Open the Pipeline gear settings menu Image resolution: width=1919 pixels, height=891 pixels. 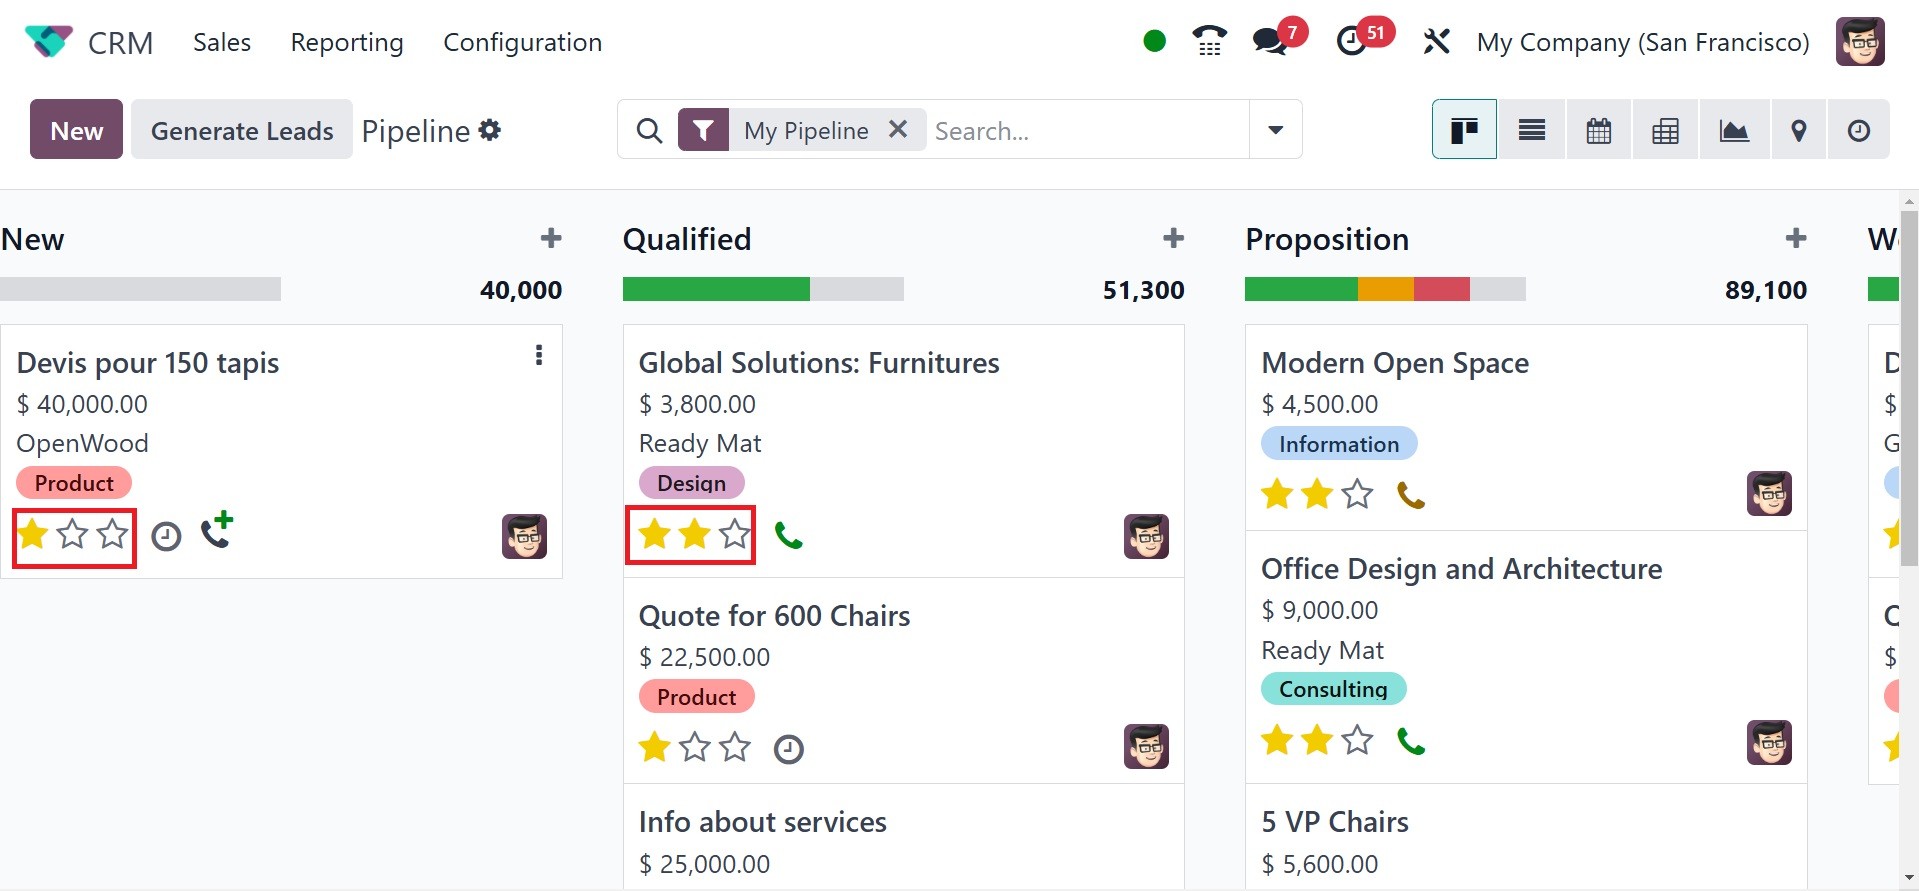490,130
